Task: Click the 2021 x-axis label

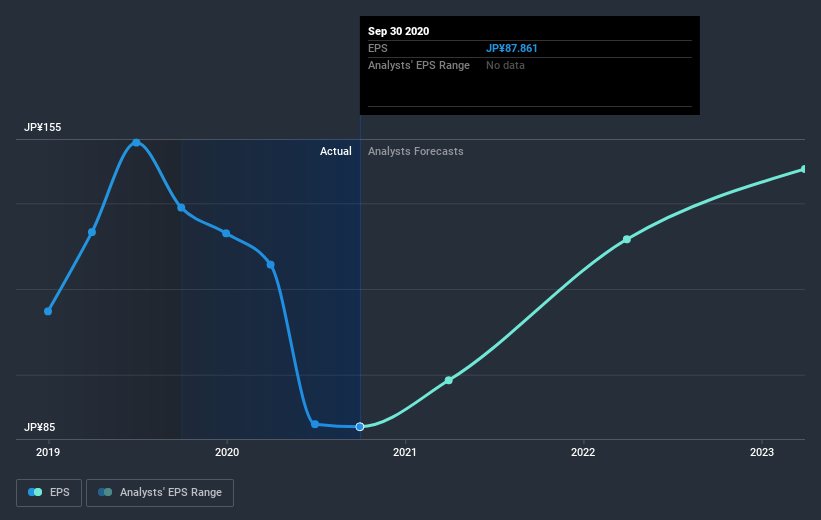Action: coord(405,452)
